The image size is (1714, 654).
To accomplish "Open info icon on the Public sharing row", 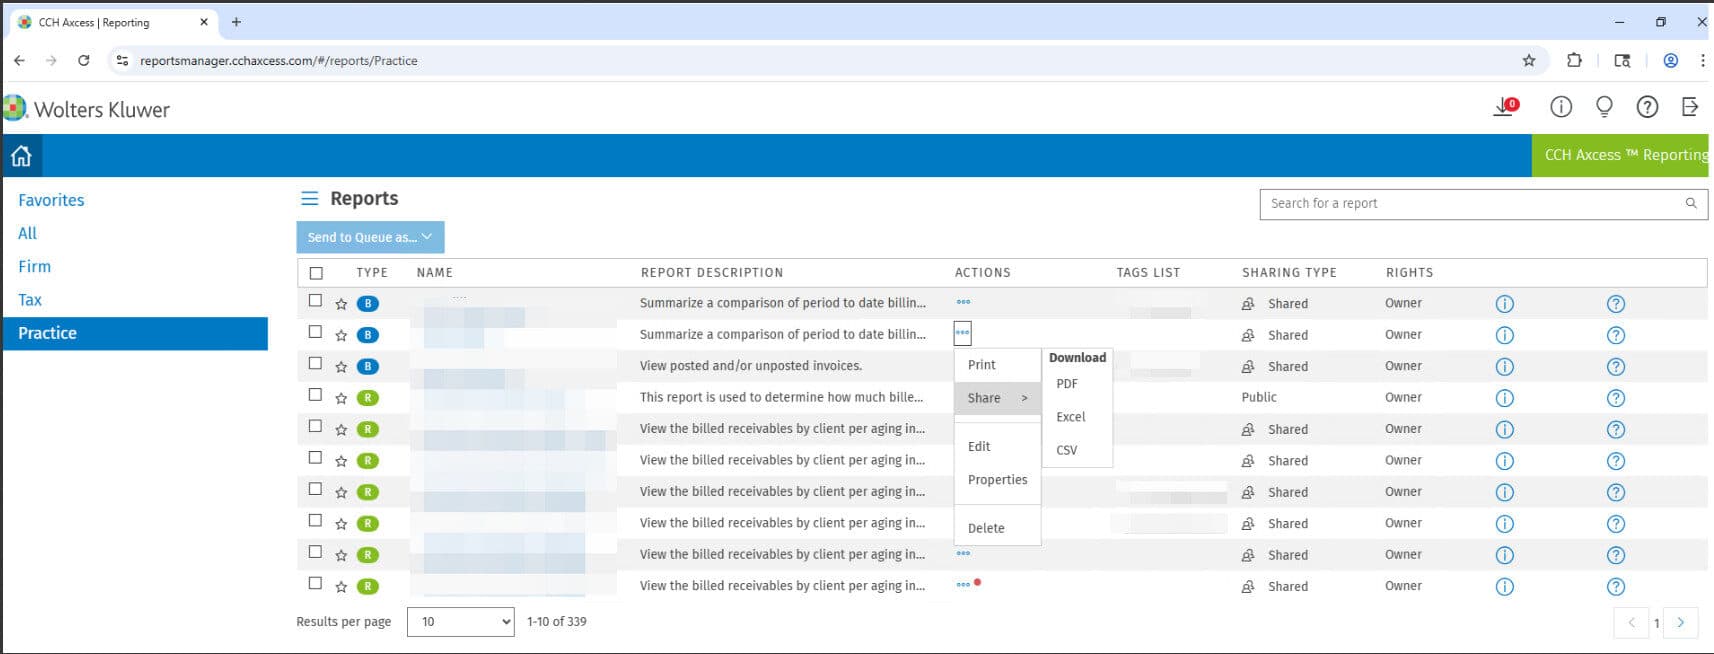I will pos(1504,398).
